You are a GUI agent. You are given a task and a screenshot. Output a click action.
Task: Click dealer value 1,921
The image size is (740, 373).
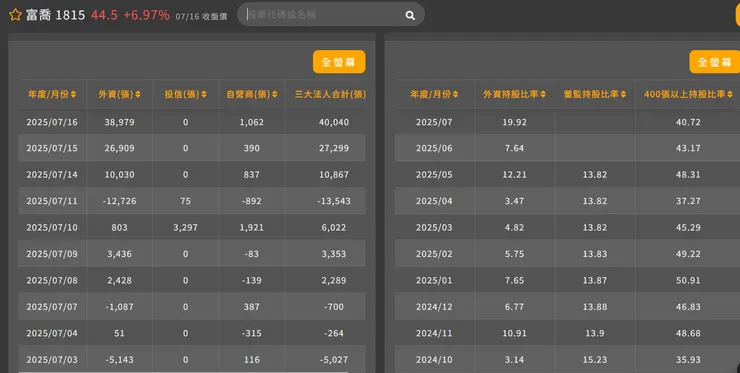point(252,228)
